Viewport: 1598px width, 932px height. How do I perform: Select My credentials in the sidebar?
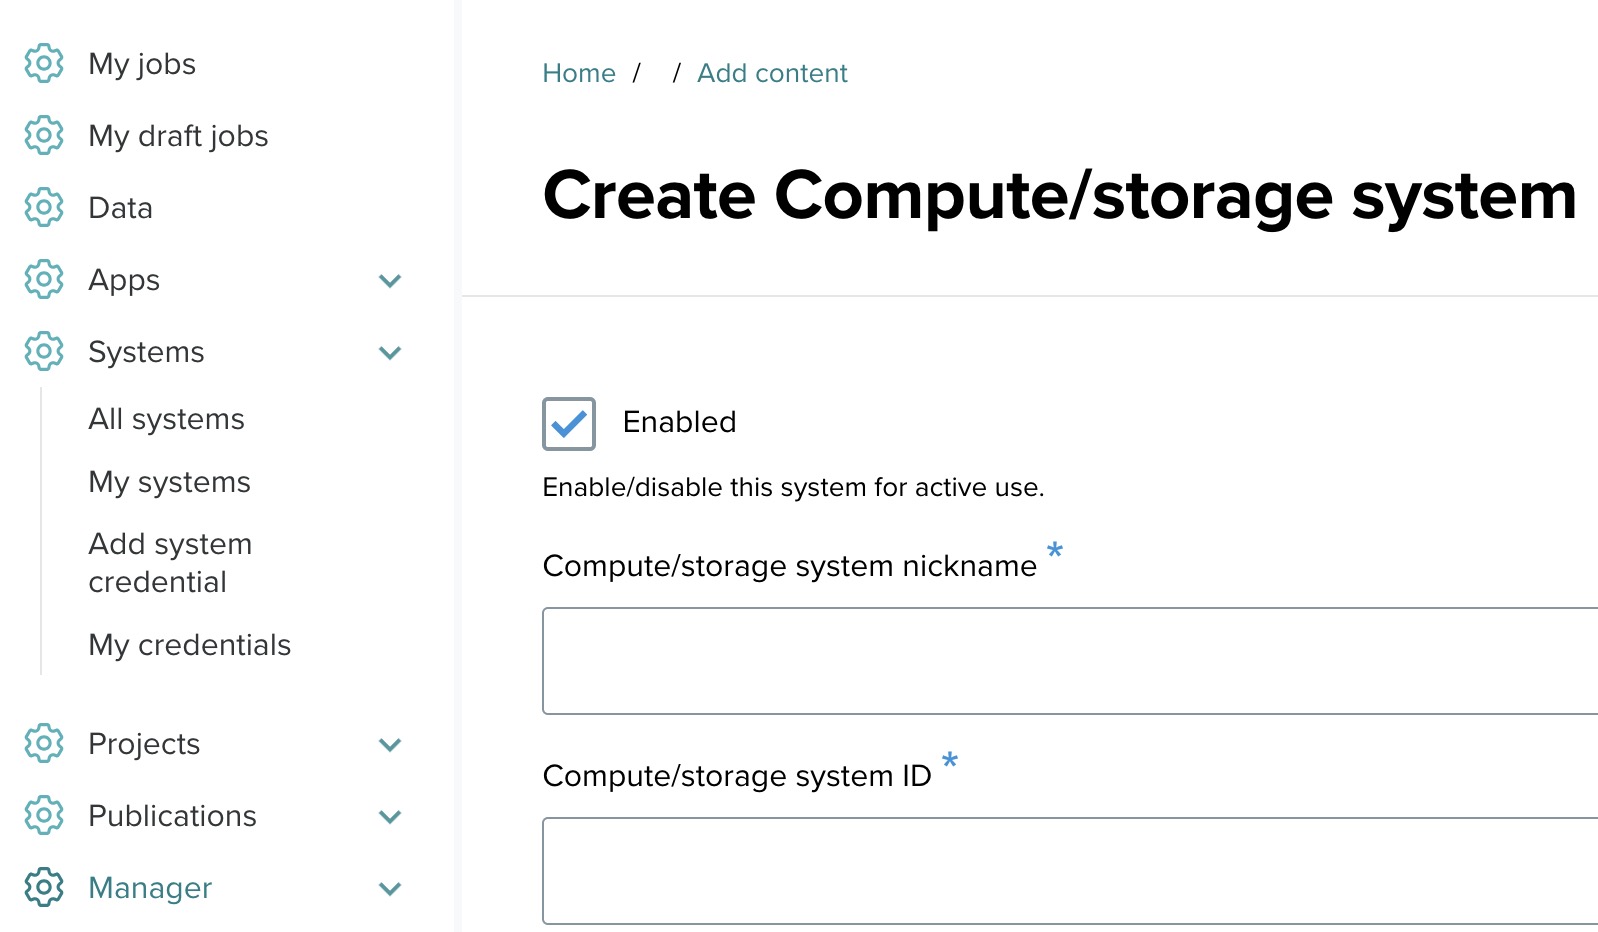tap(189, 645)
